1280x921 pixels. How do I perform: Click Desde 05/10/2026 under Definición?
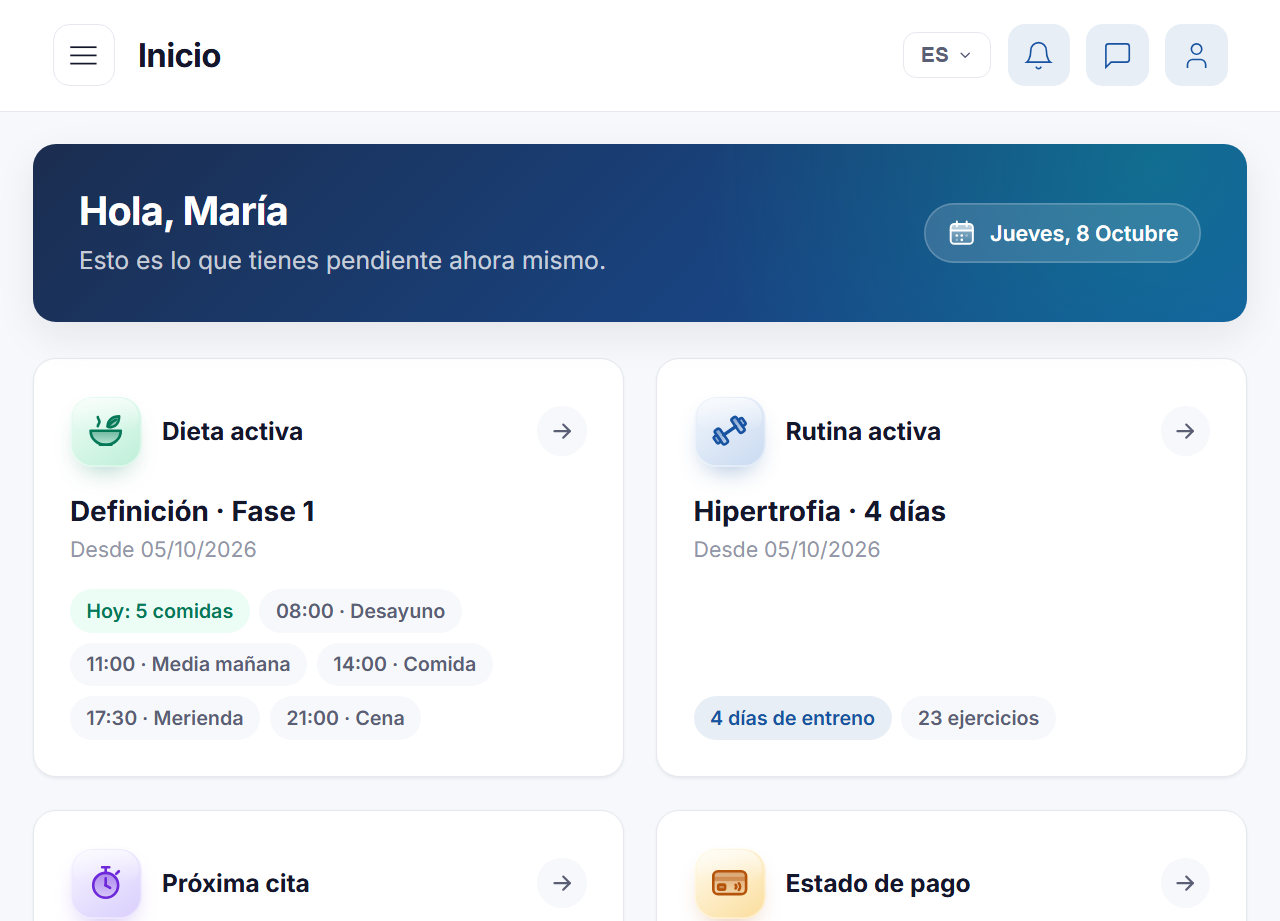click(x=163, y=550)
